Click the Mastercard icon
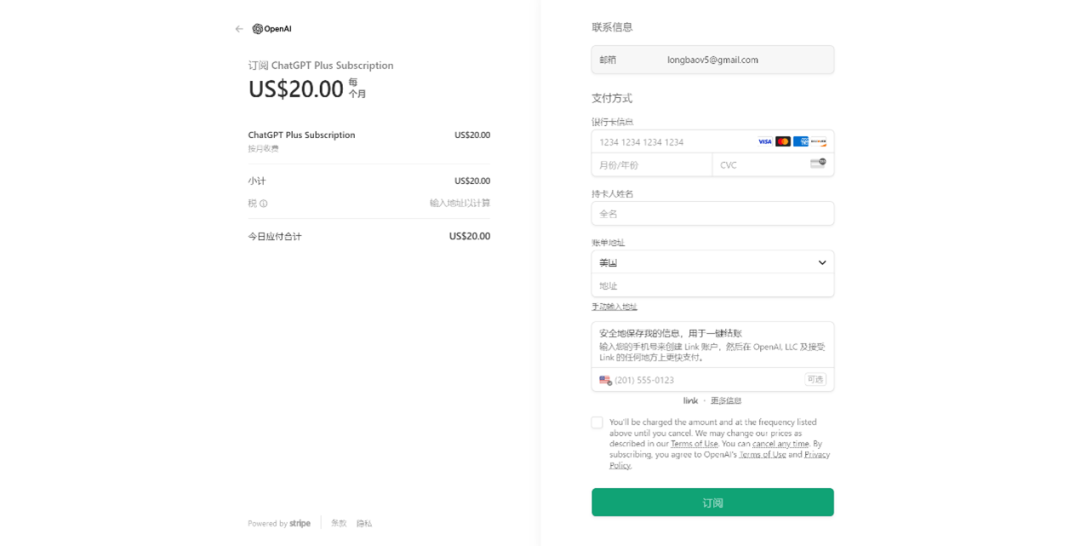This screenshot has width=1080, height=546. point(783,142)
